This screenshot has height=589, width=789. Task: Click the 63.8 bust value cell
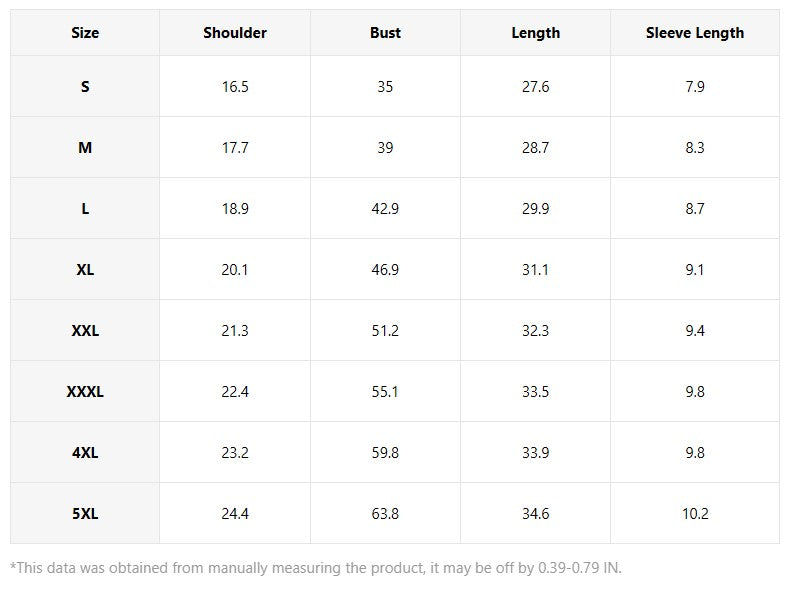[385, 514]
